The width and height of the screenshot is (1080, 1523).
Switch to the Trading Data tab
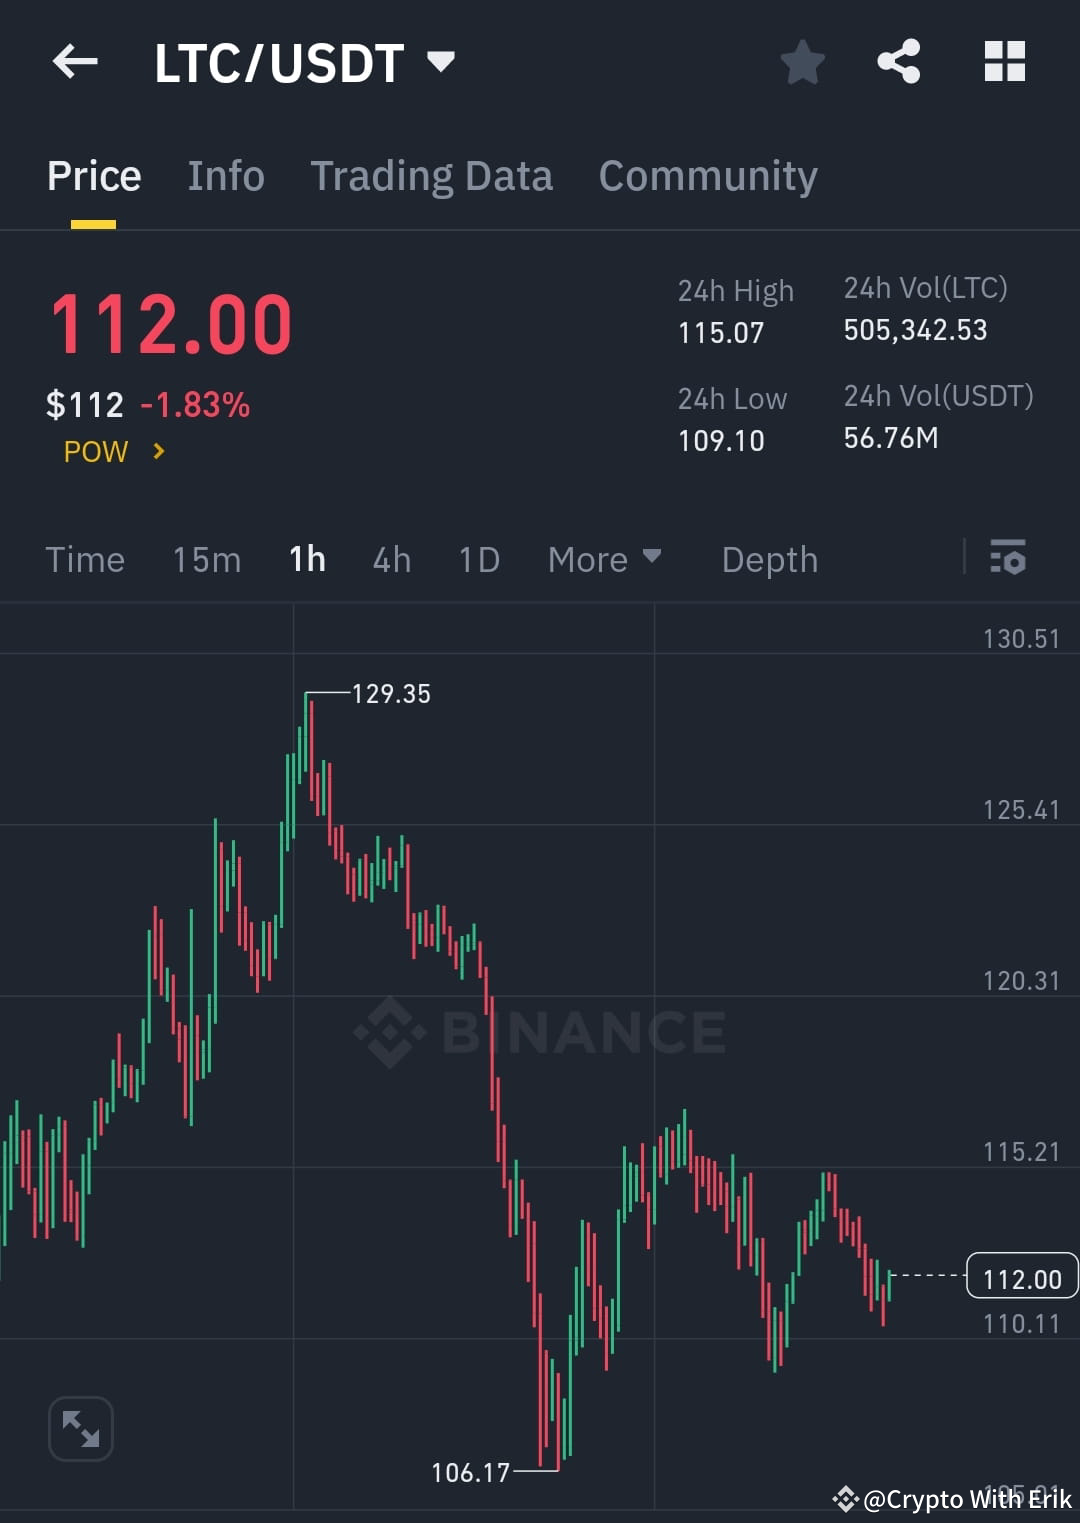pyautogui.click(x=432, y=175)
